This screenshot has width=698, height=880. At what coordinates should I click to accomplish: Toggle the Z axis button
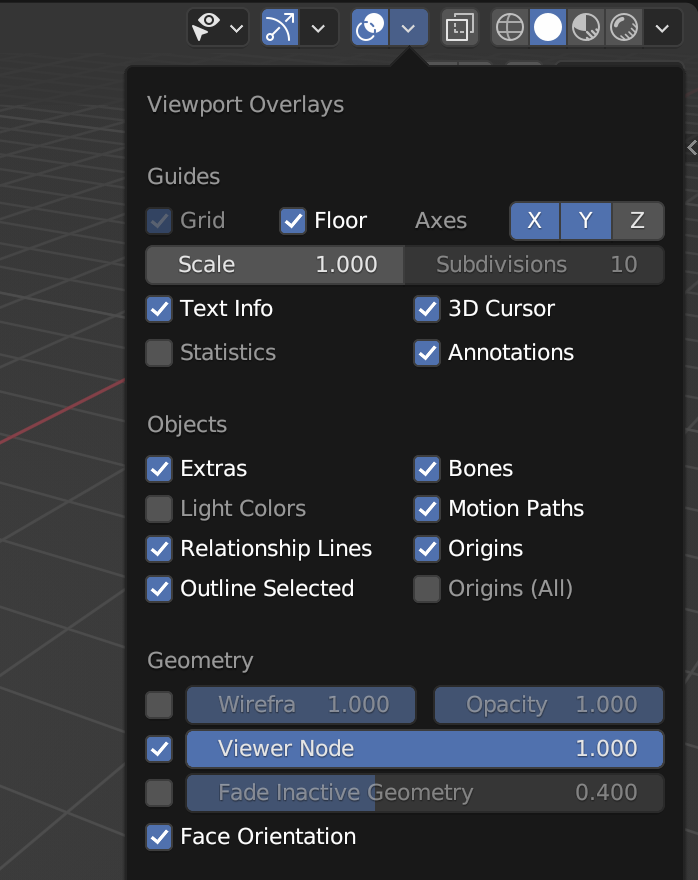(637, 221)
